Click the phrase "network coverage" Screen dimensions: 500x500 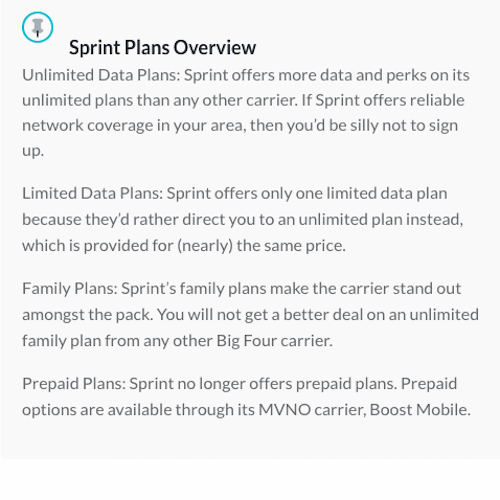(88, 126)
